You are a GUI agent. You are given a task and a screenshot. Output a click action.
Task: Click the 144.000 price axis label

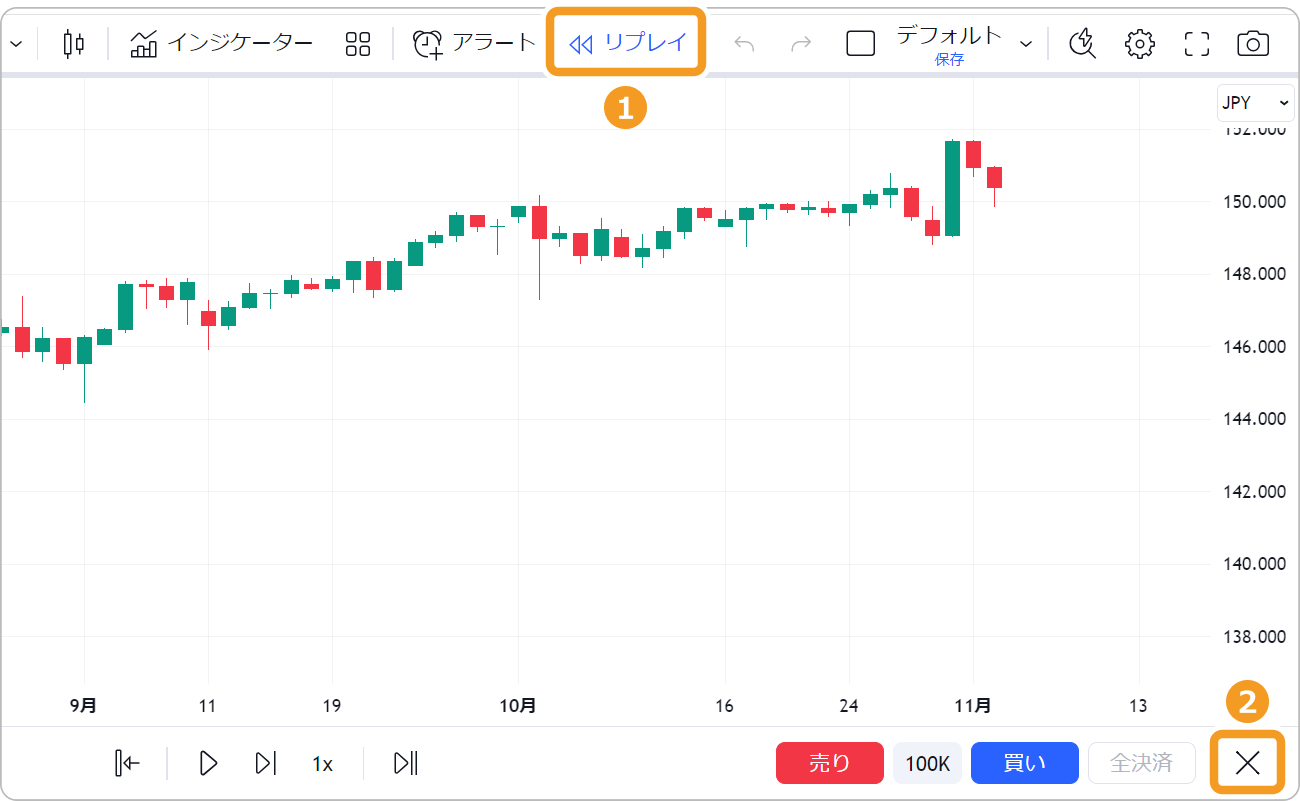tap(1254, 419)
